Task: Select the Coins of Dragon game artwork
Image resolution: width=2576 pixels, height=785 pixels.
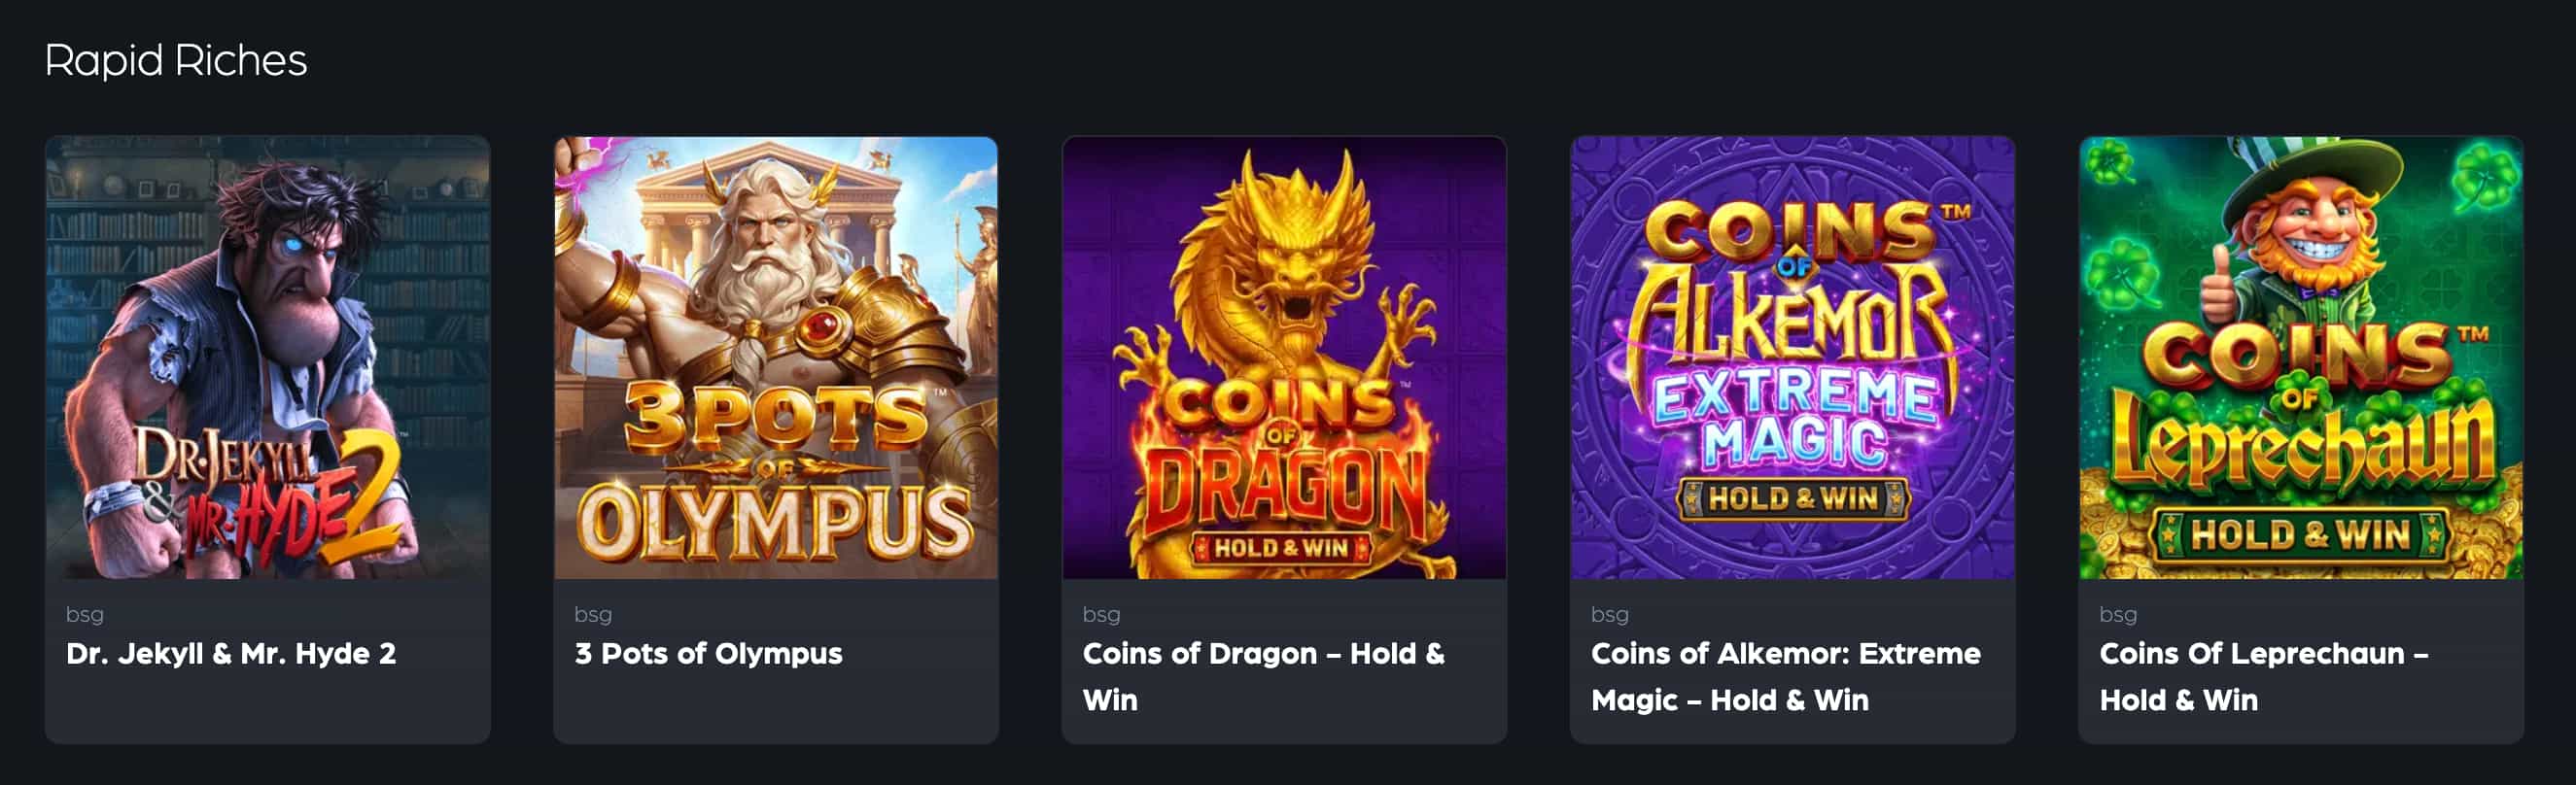Action: [1284, 357]
